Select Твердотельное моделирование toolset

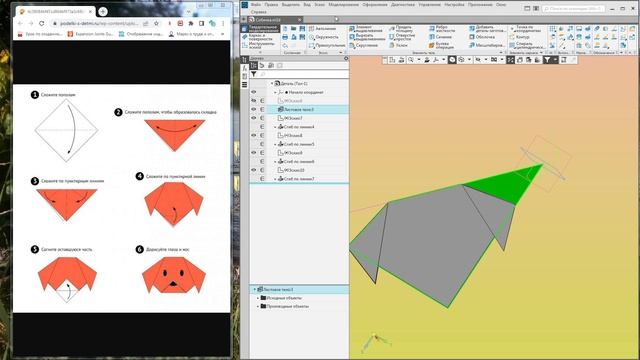(x=260, y=29)
